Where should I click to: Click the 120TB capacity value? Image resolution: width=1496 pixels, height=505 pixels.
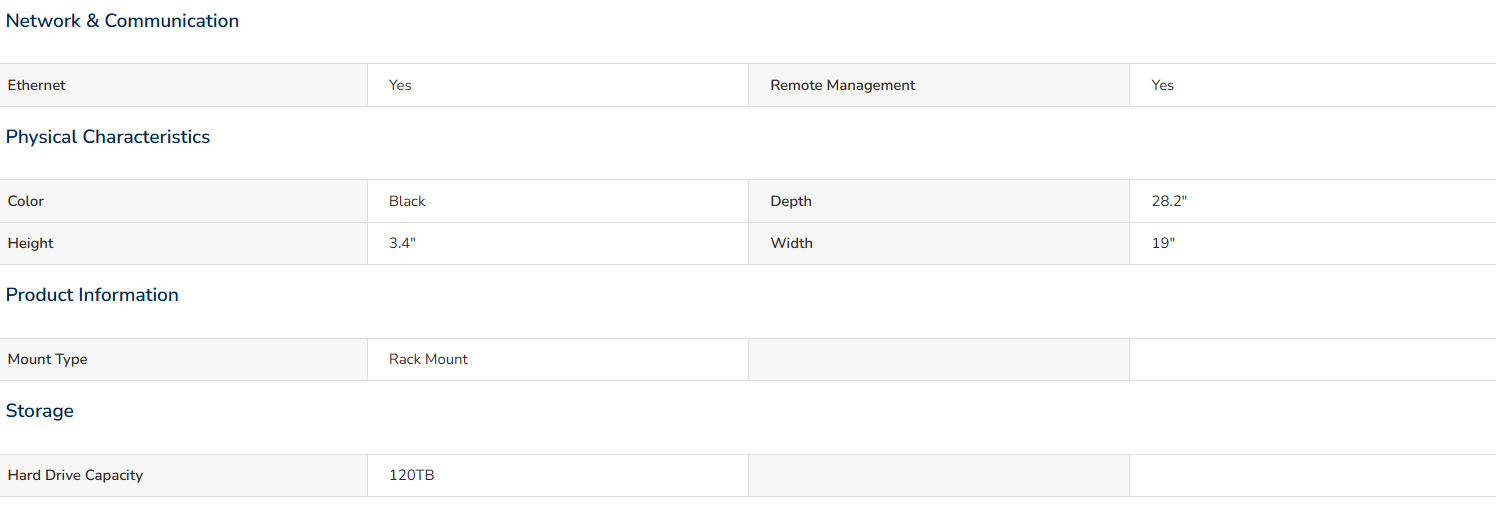pos(412,475)
